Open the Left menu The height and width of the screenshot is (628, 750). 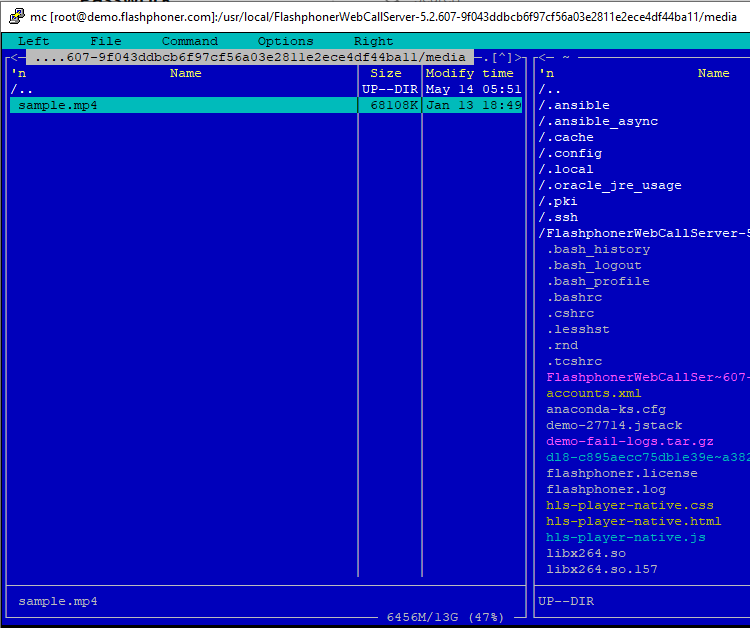click(x=33, y=41)
